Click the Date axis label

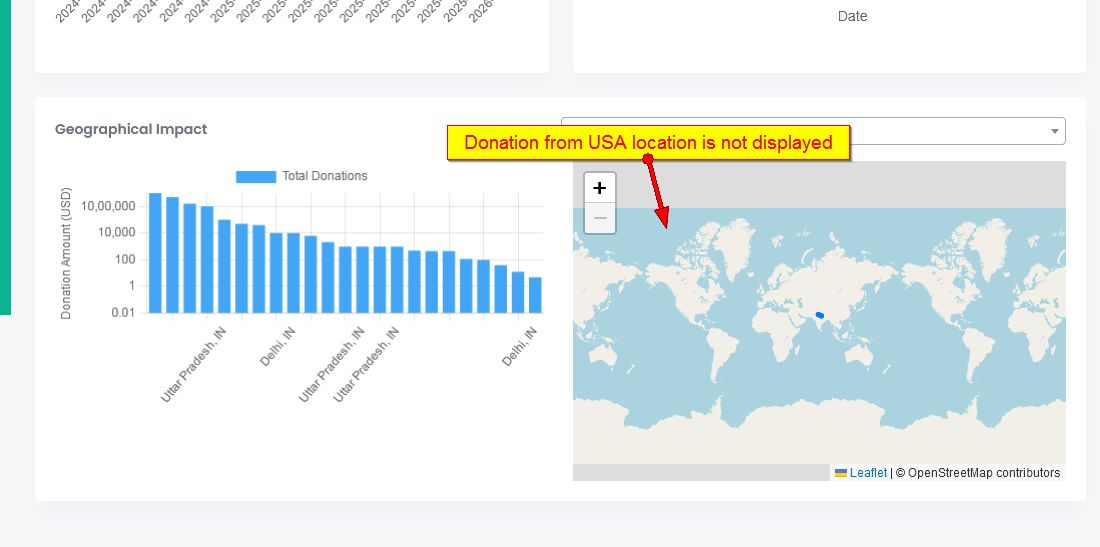[852, 16]
